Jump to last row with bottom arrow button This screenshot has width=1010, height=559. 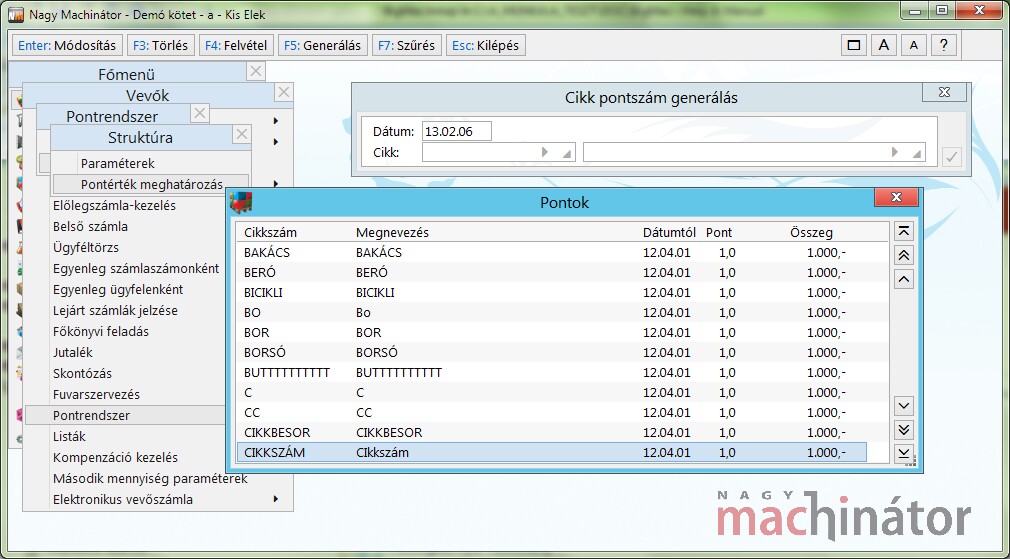[x=904, y=453]
